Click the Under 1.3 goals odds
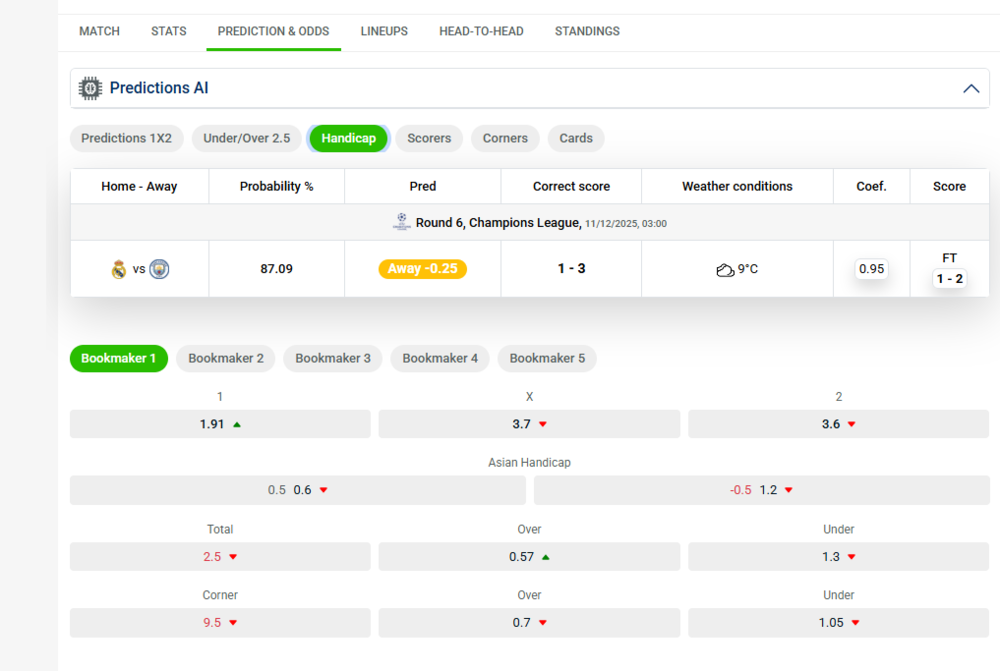The image size is (1000, 671). [839, 557]
